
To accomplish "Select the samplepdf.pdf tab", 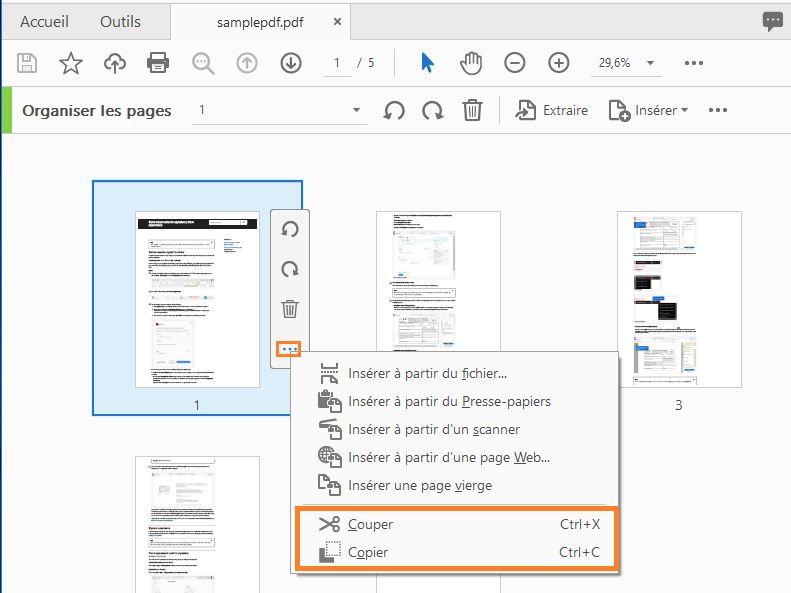I will pos(260,22).
